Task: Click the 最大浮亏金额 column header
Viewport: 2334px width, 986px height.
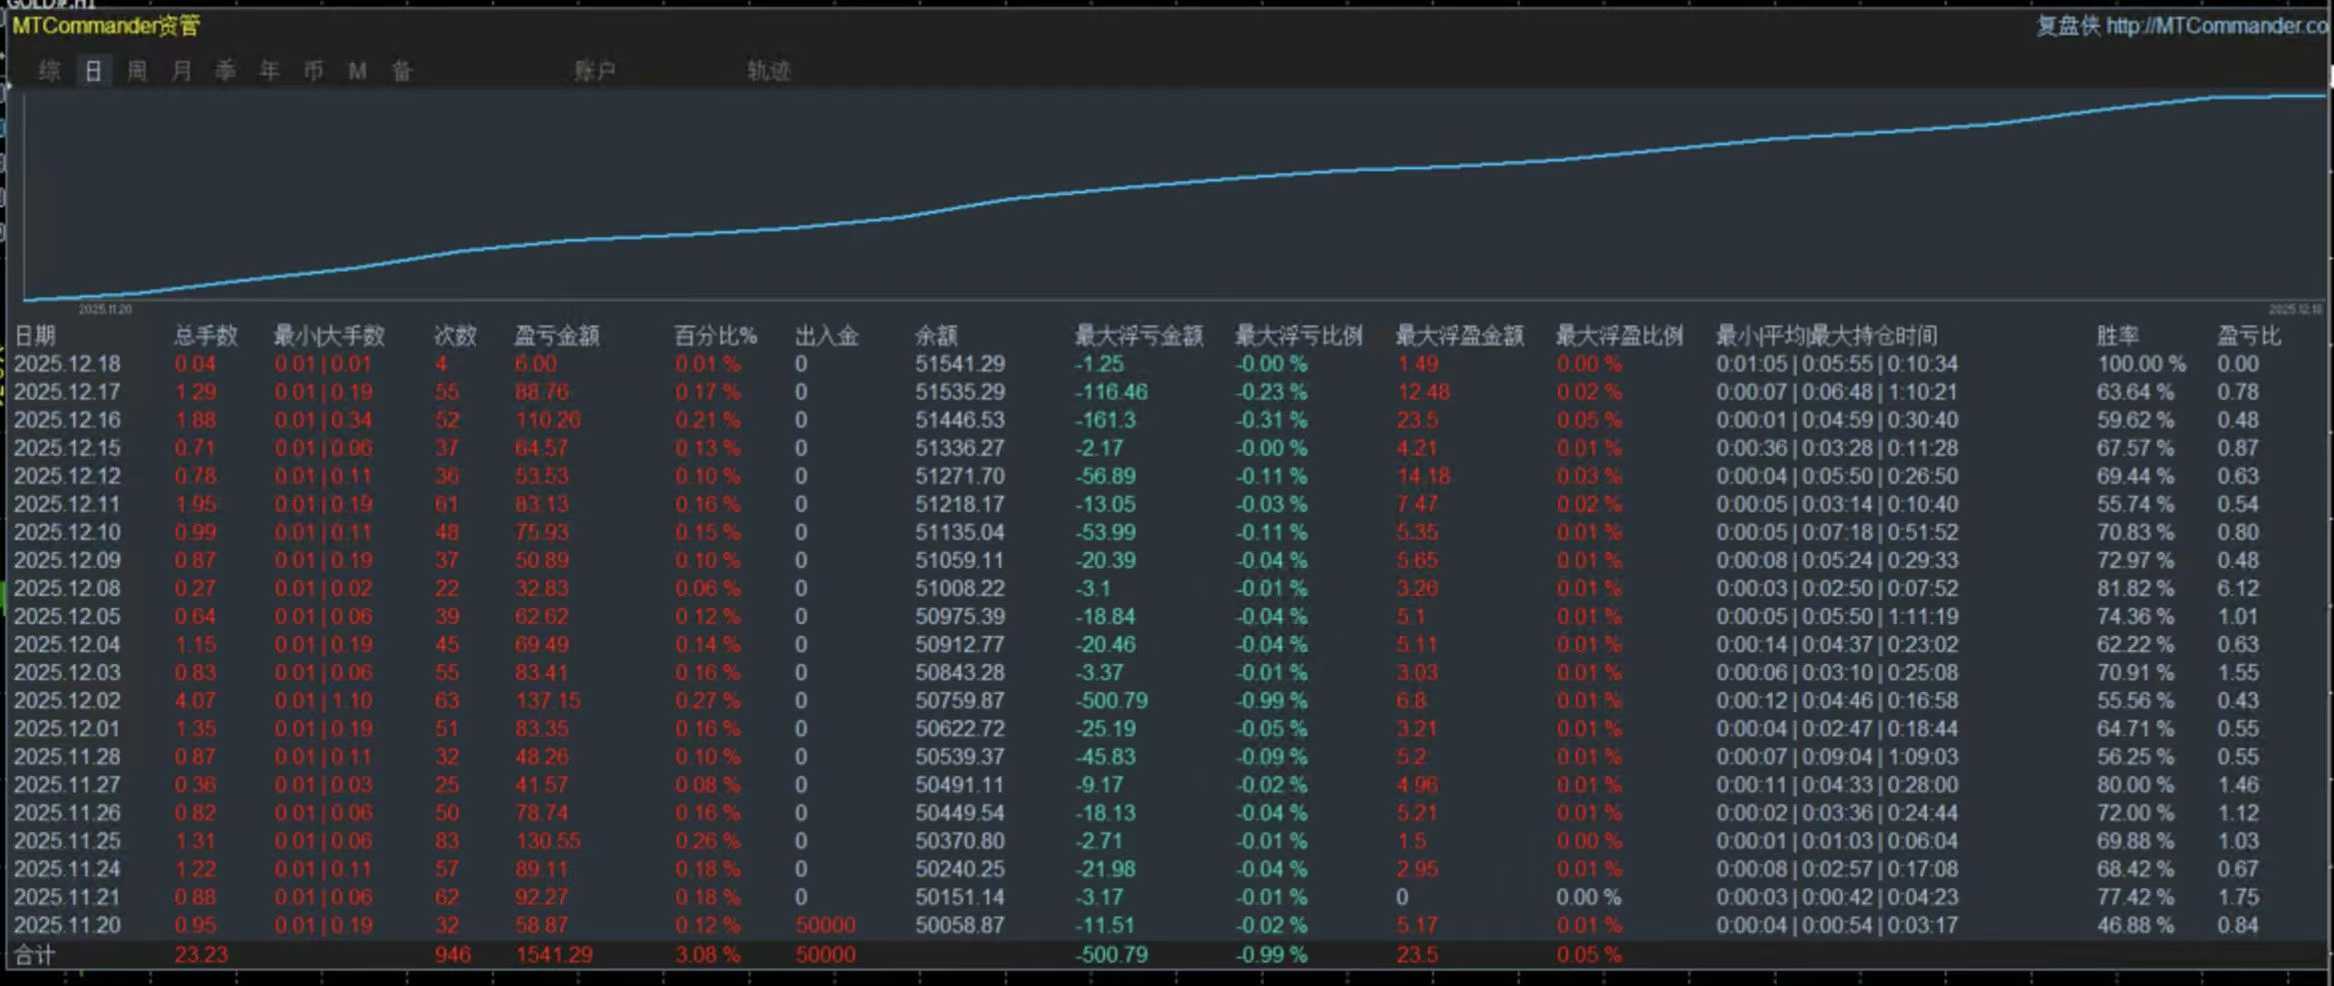Action: click(1139, 336)
